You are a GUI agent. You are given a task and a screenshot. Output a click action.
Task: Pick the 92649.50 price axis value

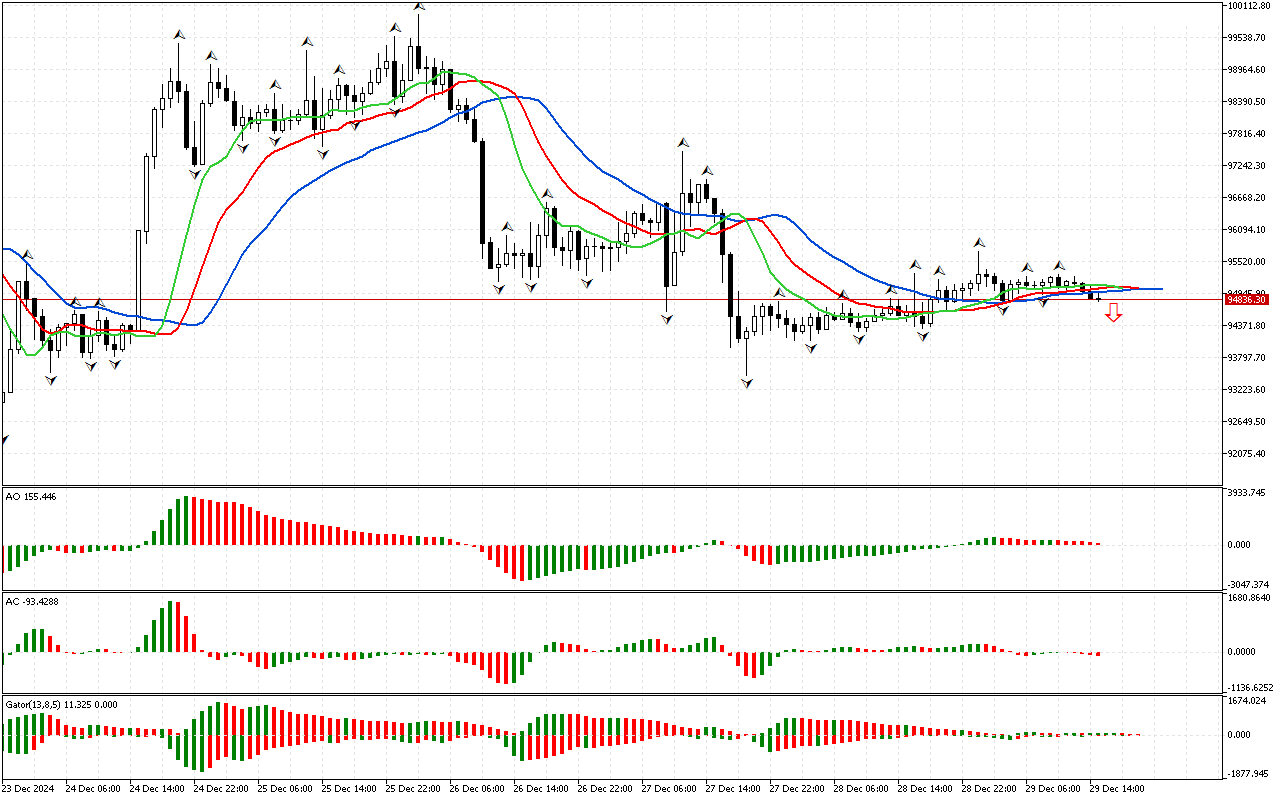pyautogui.click(x=1248, y=422)
